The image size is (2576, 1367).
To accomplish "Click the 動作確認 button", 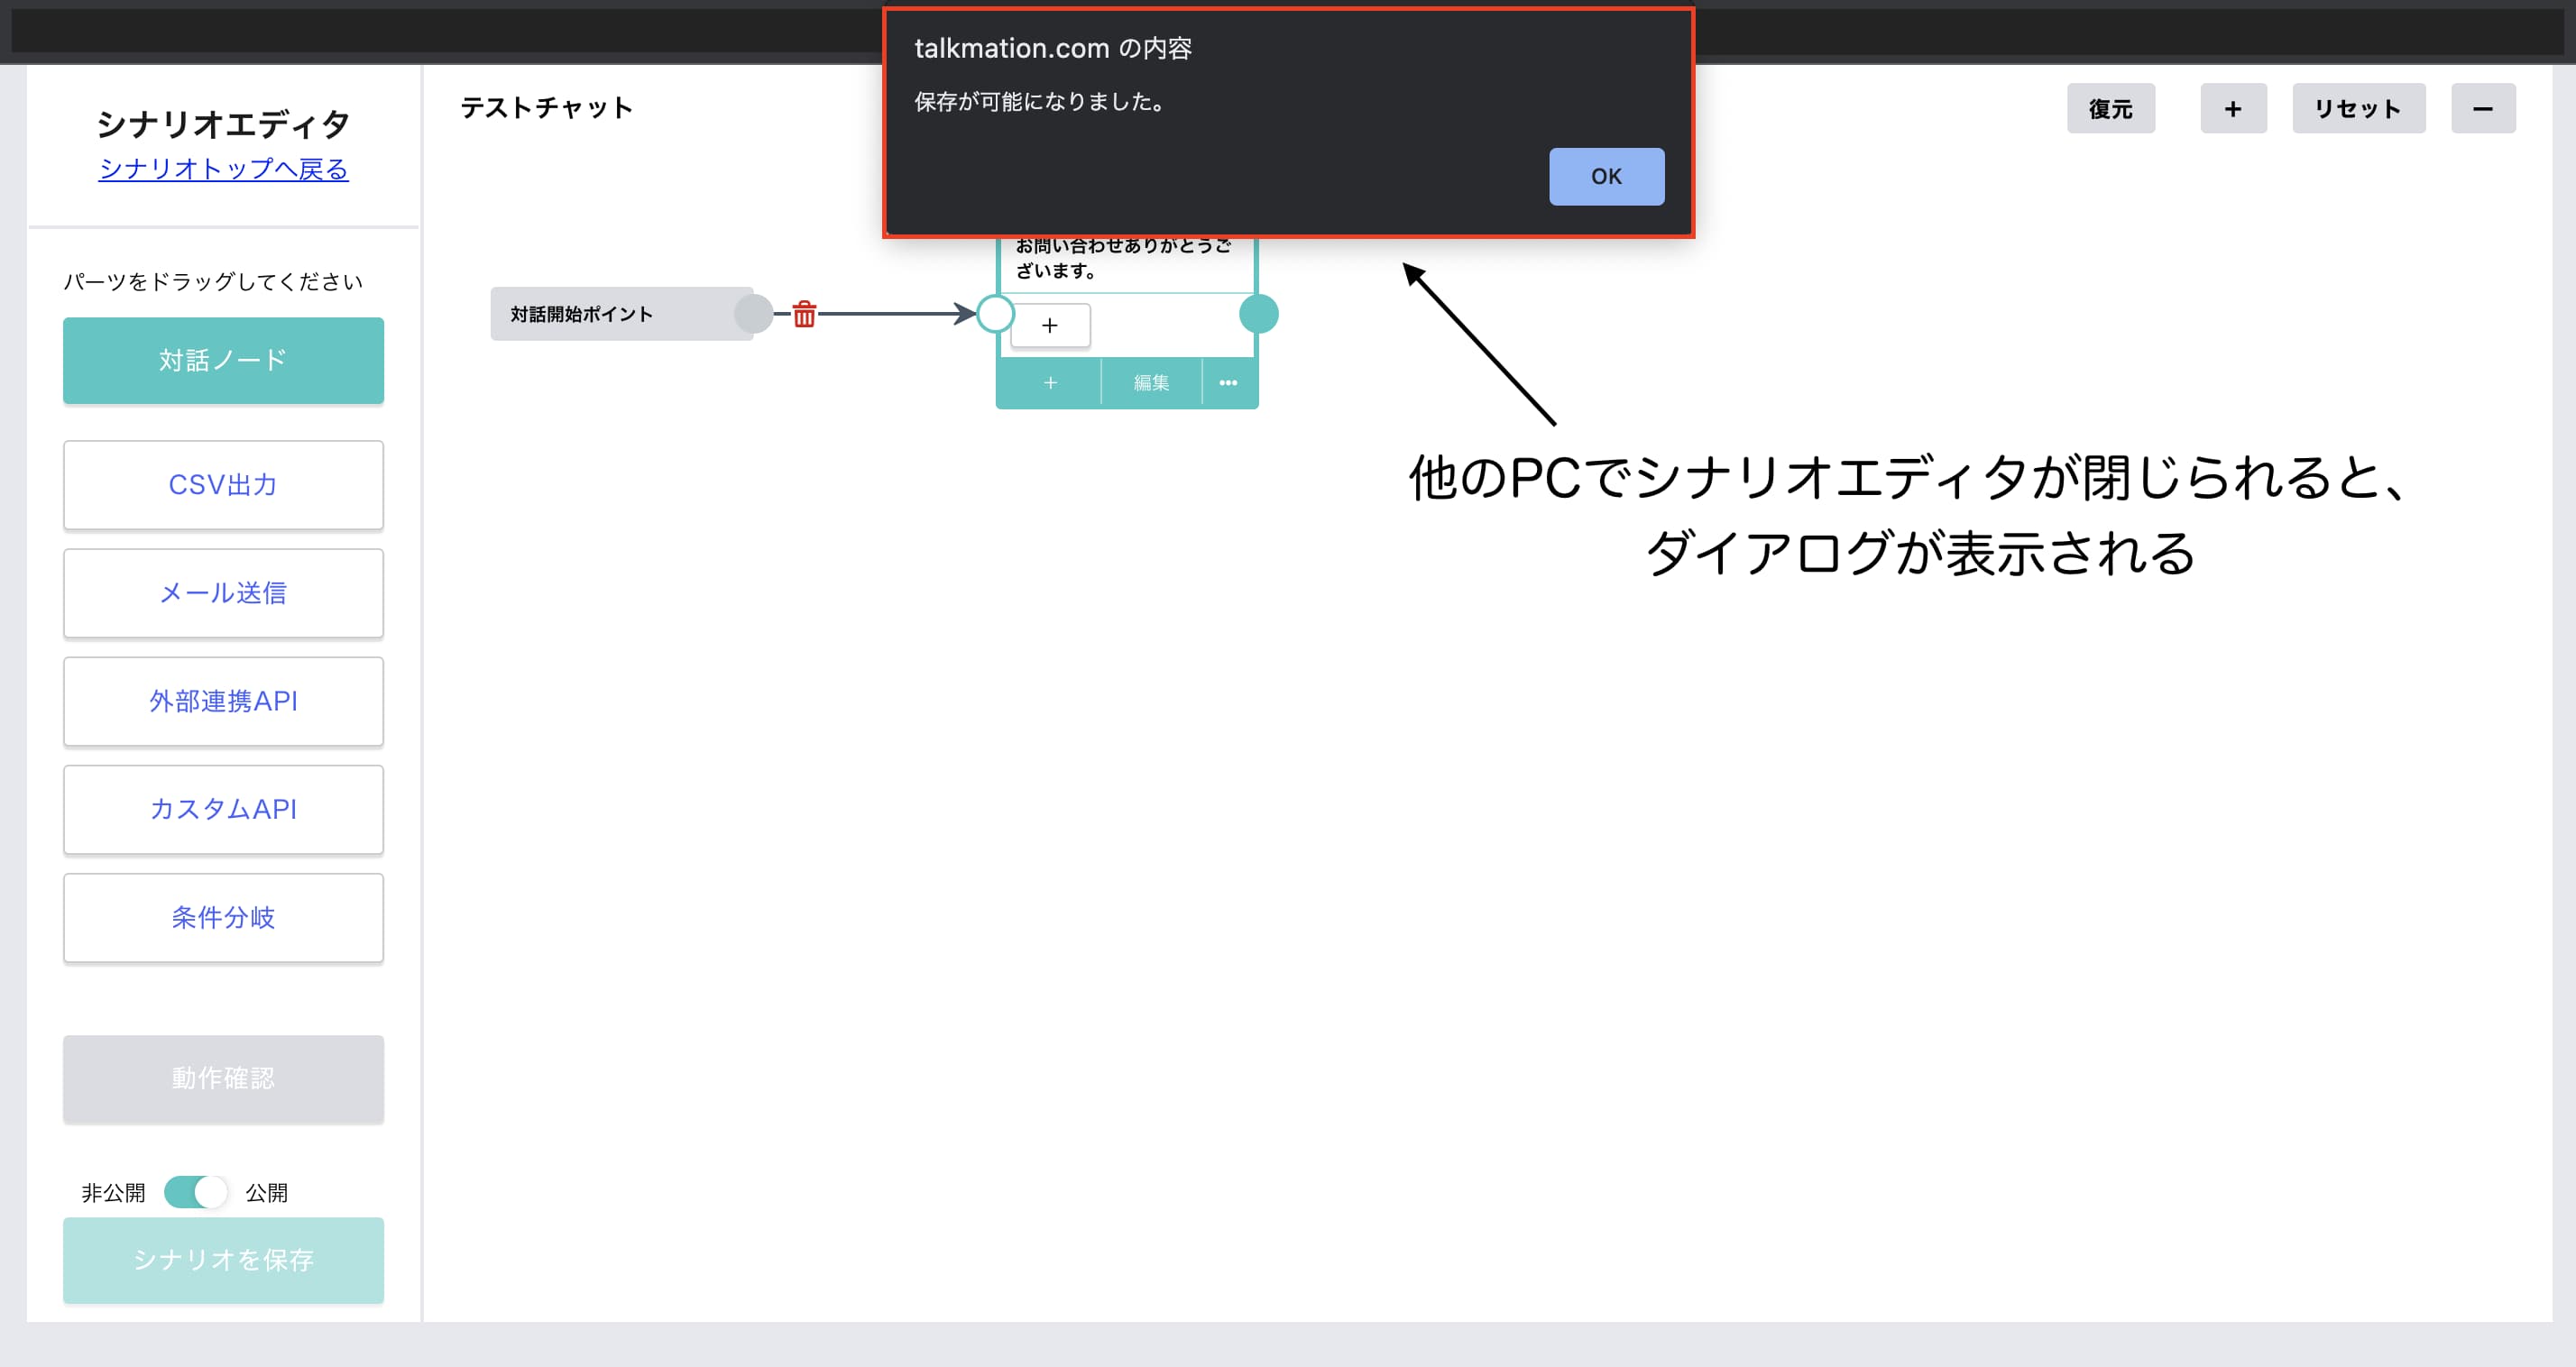I will click(x=223, y=1078).
